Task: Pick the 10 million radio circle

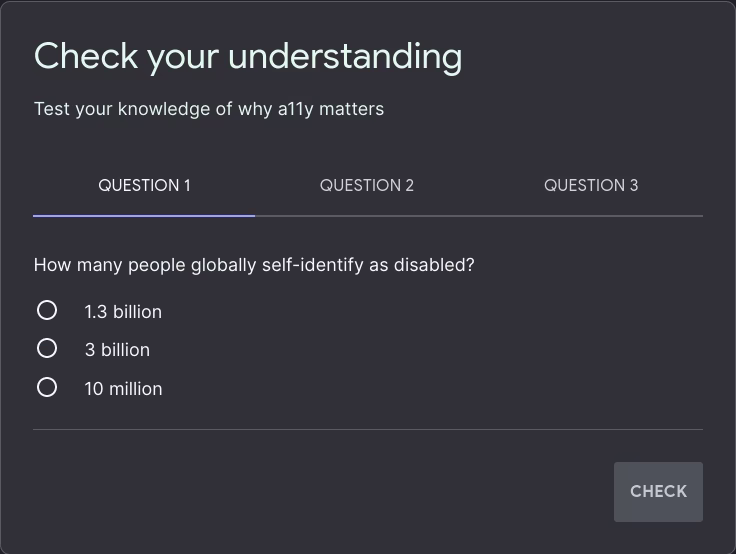Action: pos(47,387)
